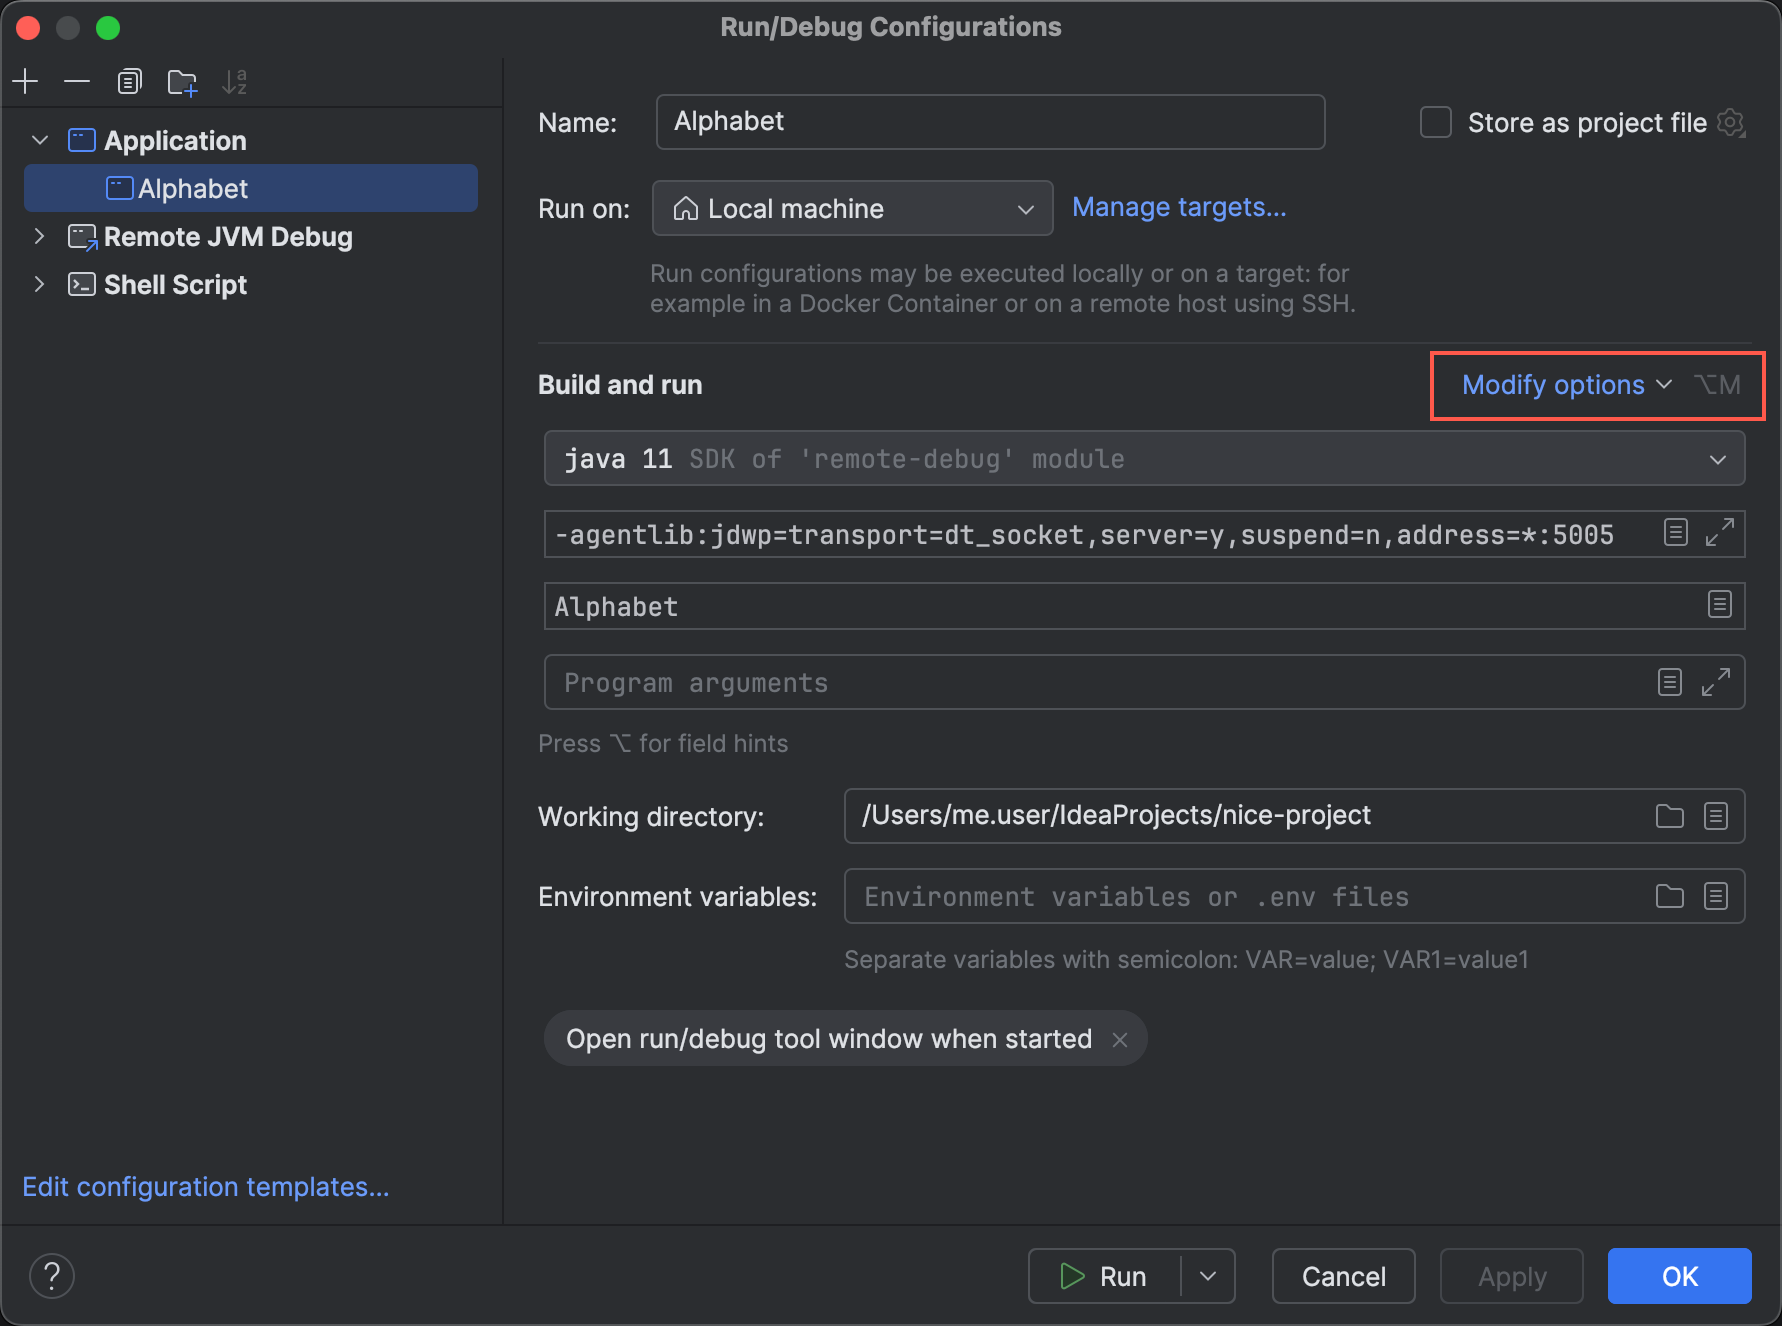This screenshot has height=1326, width=1782.
Task: Open help for Run/Debug Configurations
Action: coord(52,1275)
